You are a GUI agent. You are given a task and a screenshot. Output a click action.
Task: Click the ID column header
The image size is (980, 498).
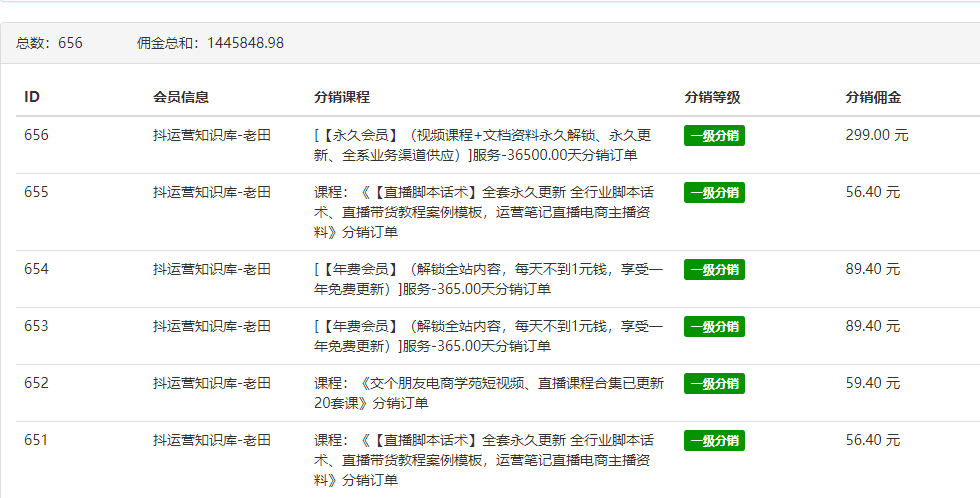coord(32,97)
